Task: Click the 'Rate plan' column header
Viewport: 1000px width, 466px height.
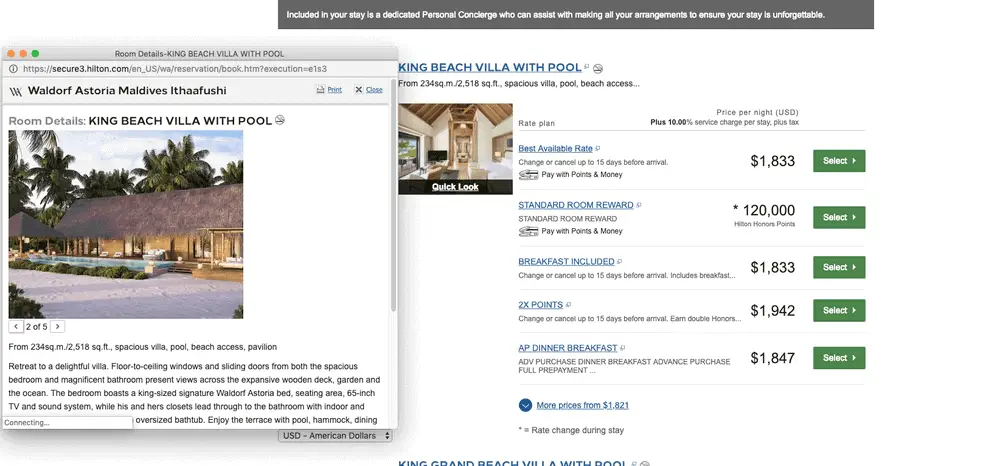Action: click(x=536, y=124)
